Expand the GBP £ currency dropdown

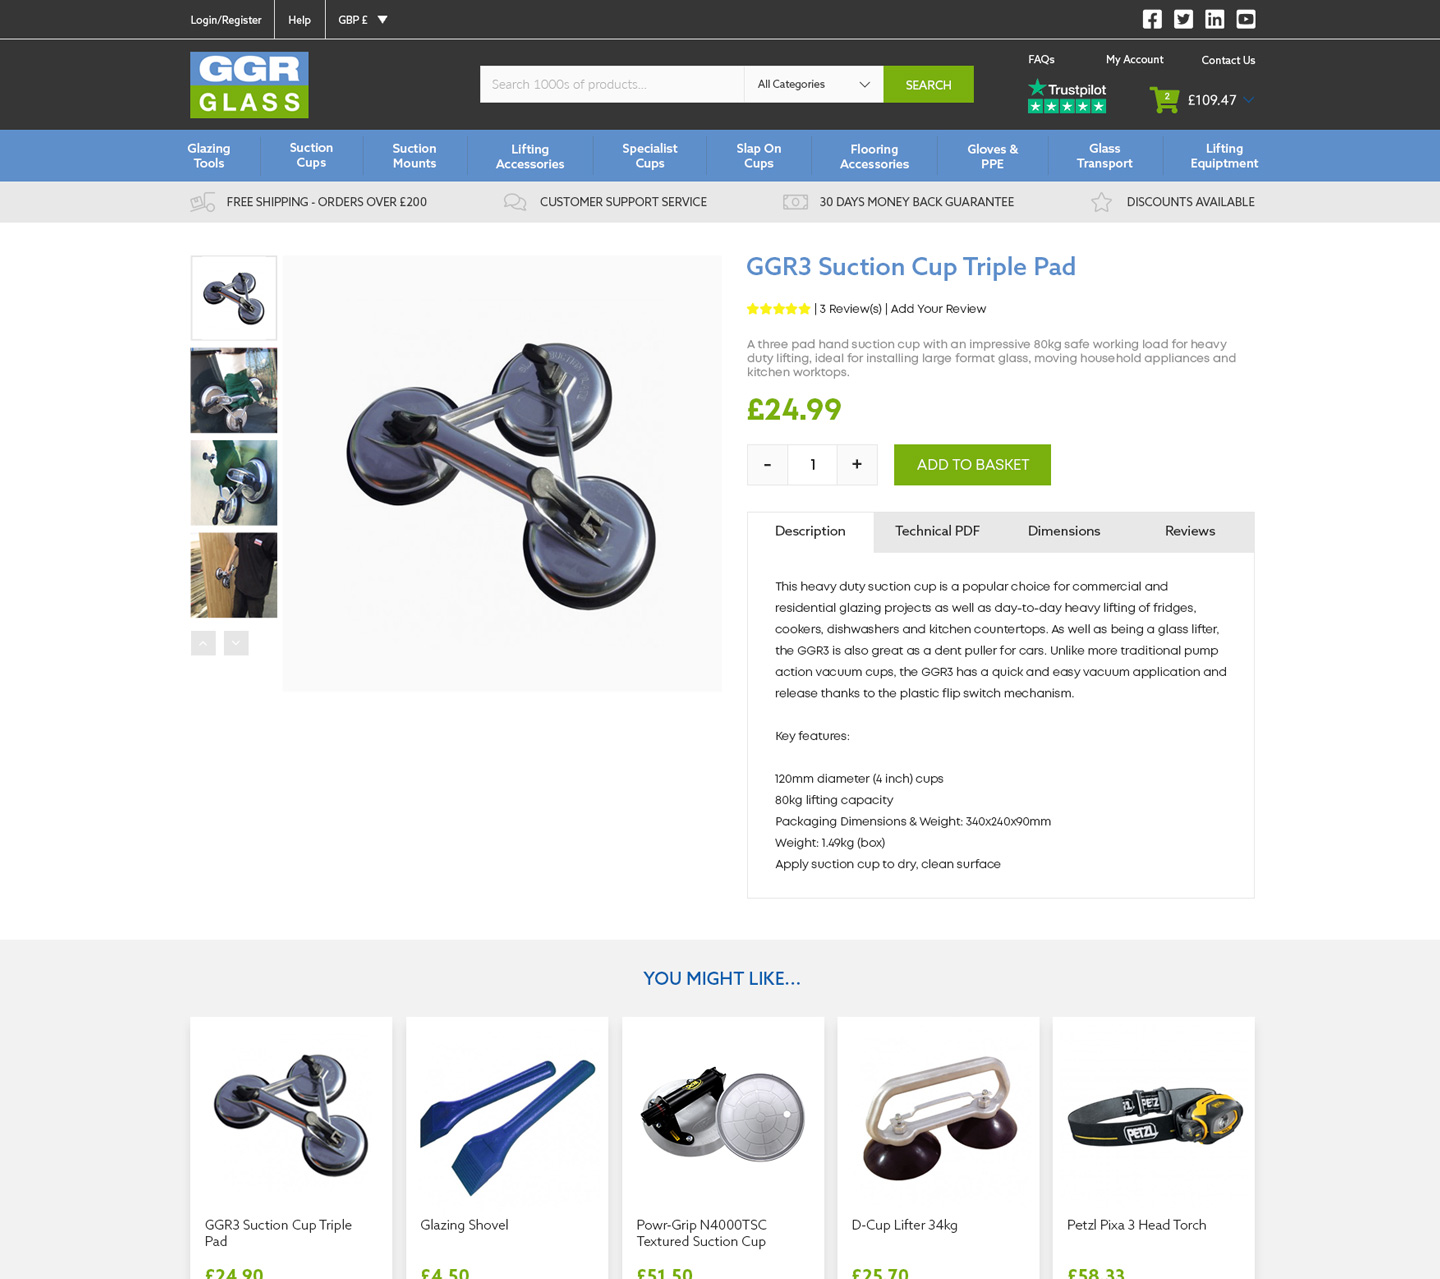[363, 20]
